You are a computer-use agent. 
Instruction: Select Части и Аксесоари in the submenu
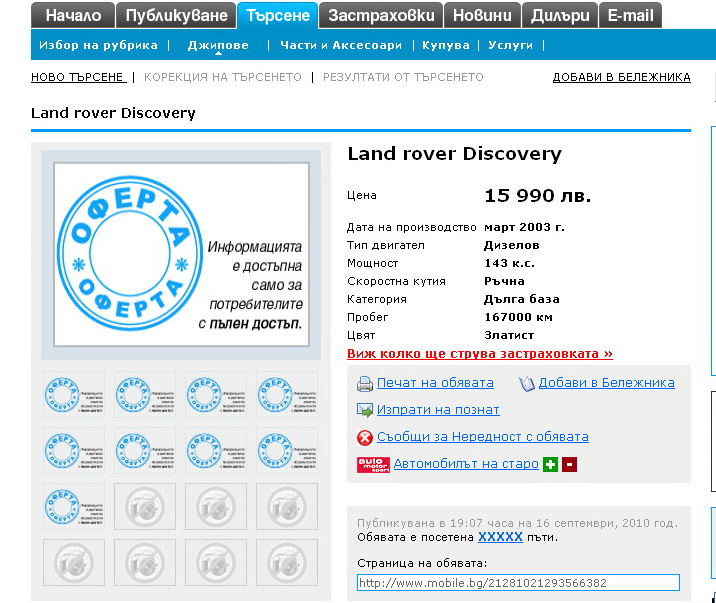coord(340,46)
